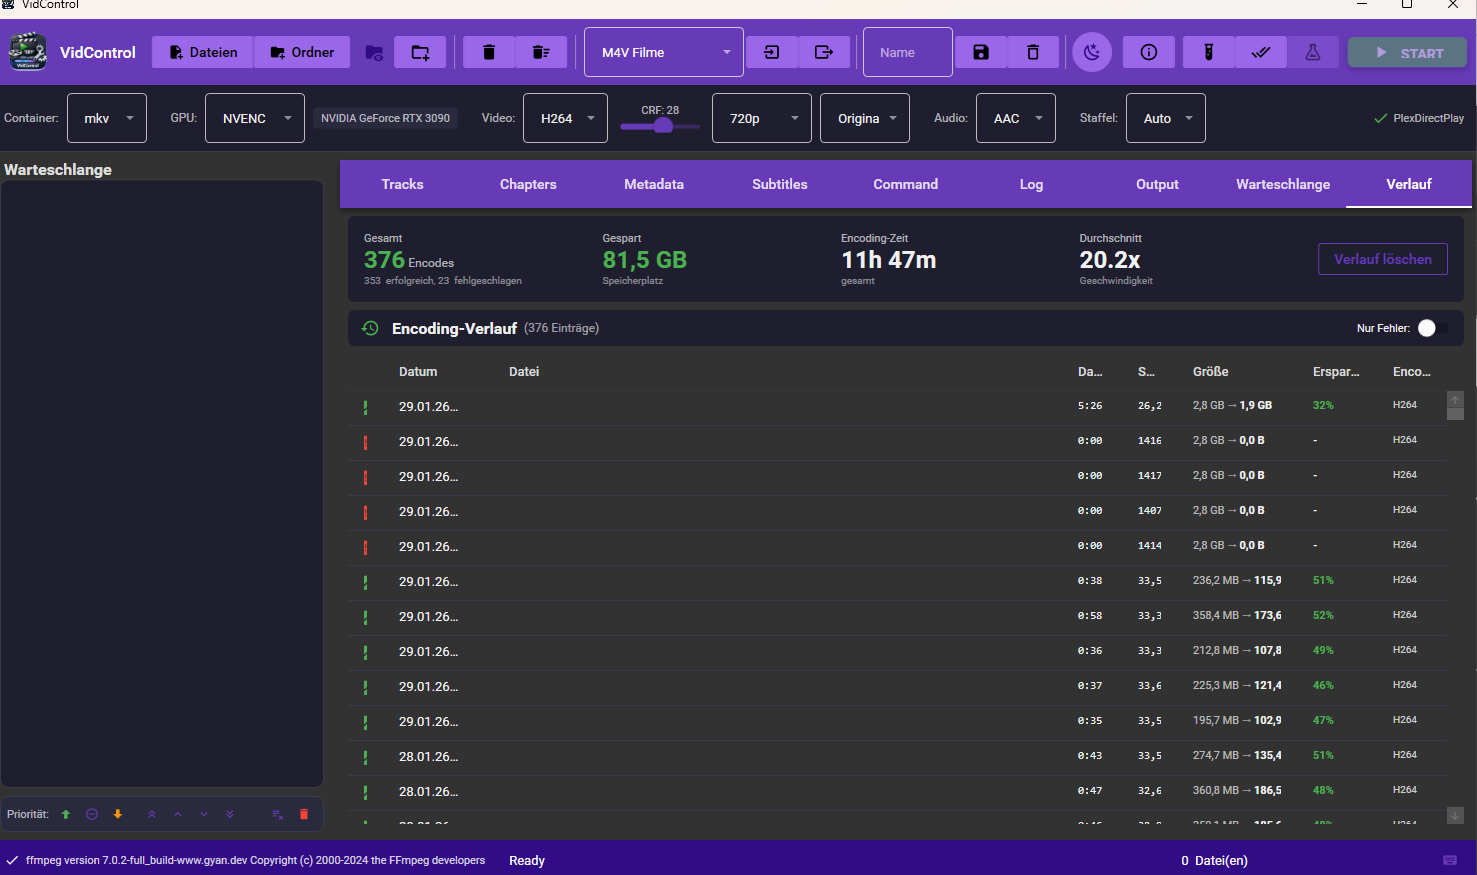Click the export preset arrow icon
The height and width of the screenshot is (875, 1477).
tap(824, 52)
